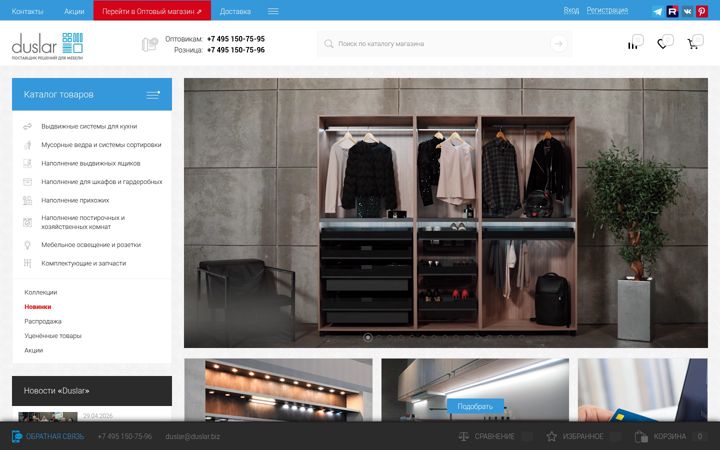
Task: Open Наполнение для шкафов и гардеробных
Action: click(102, 182)
